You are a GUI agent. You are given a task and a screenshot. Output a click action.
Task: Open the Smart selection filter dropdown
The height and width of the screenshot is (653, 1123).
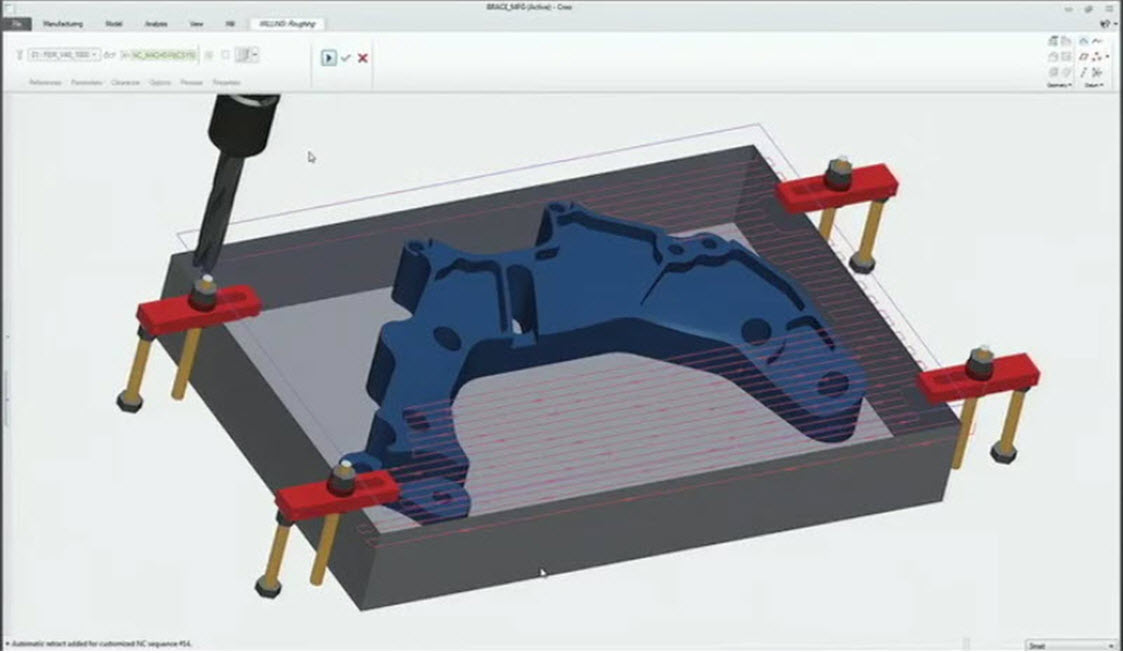click(1071, 646)
